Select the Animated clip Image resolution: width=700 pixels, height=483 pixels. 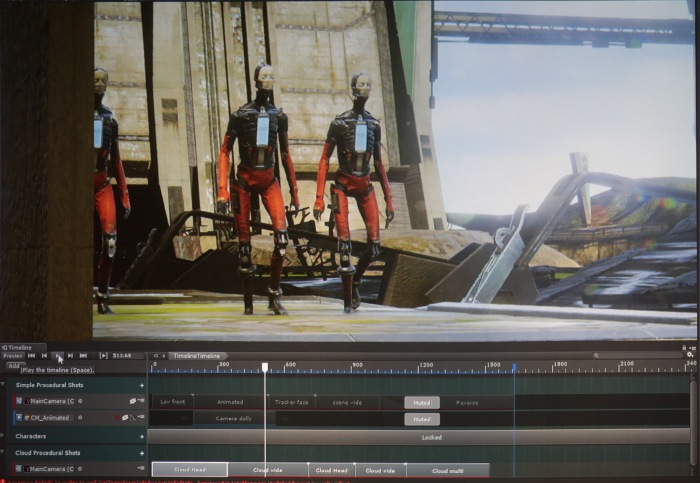click(x=229, y=402)
